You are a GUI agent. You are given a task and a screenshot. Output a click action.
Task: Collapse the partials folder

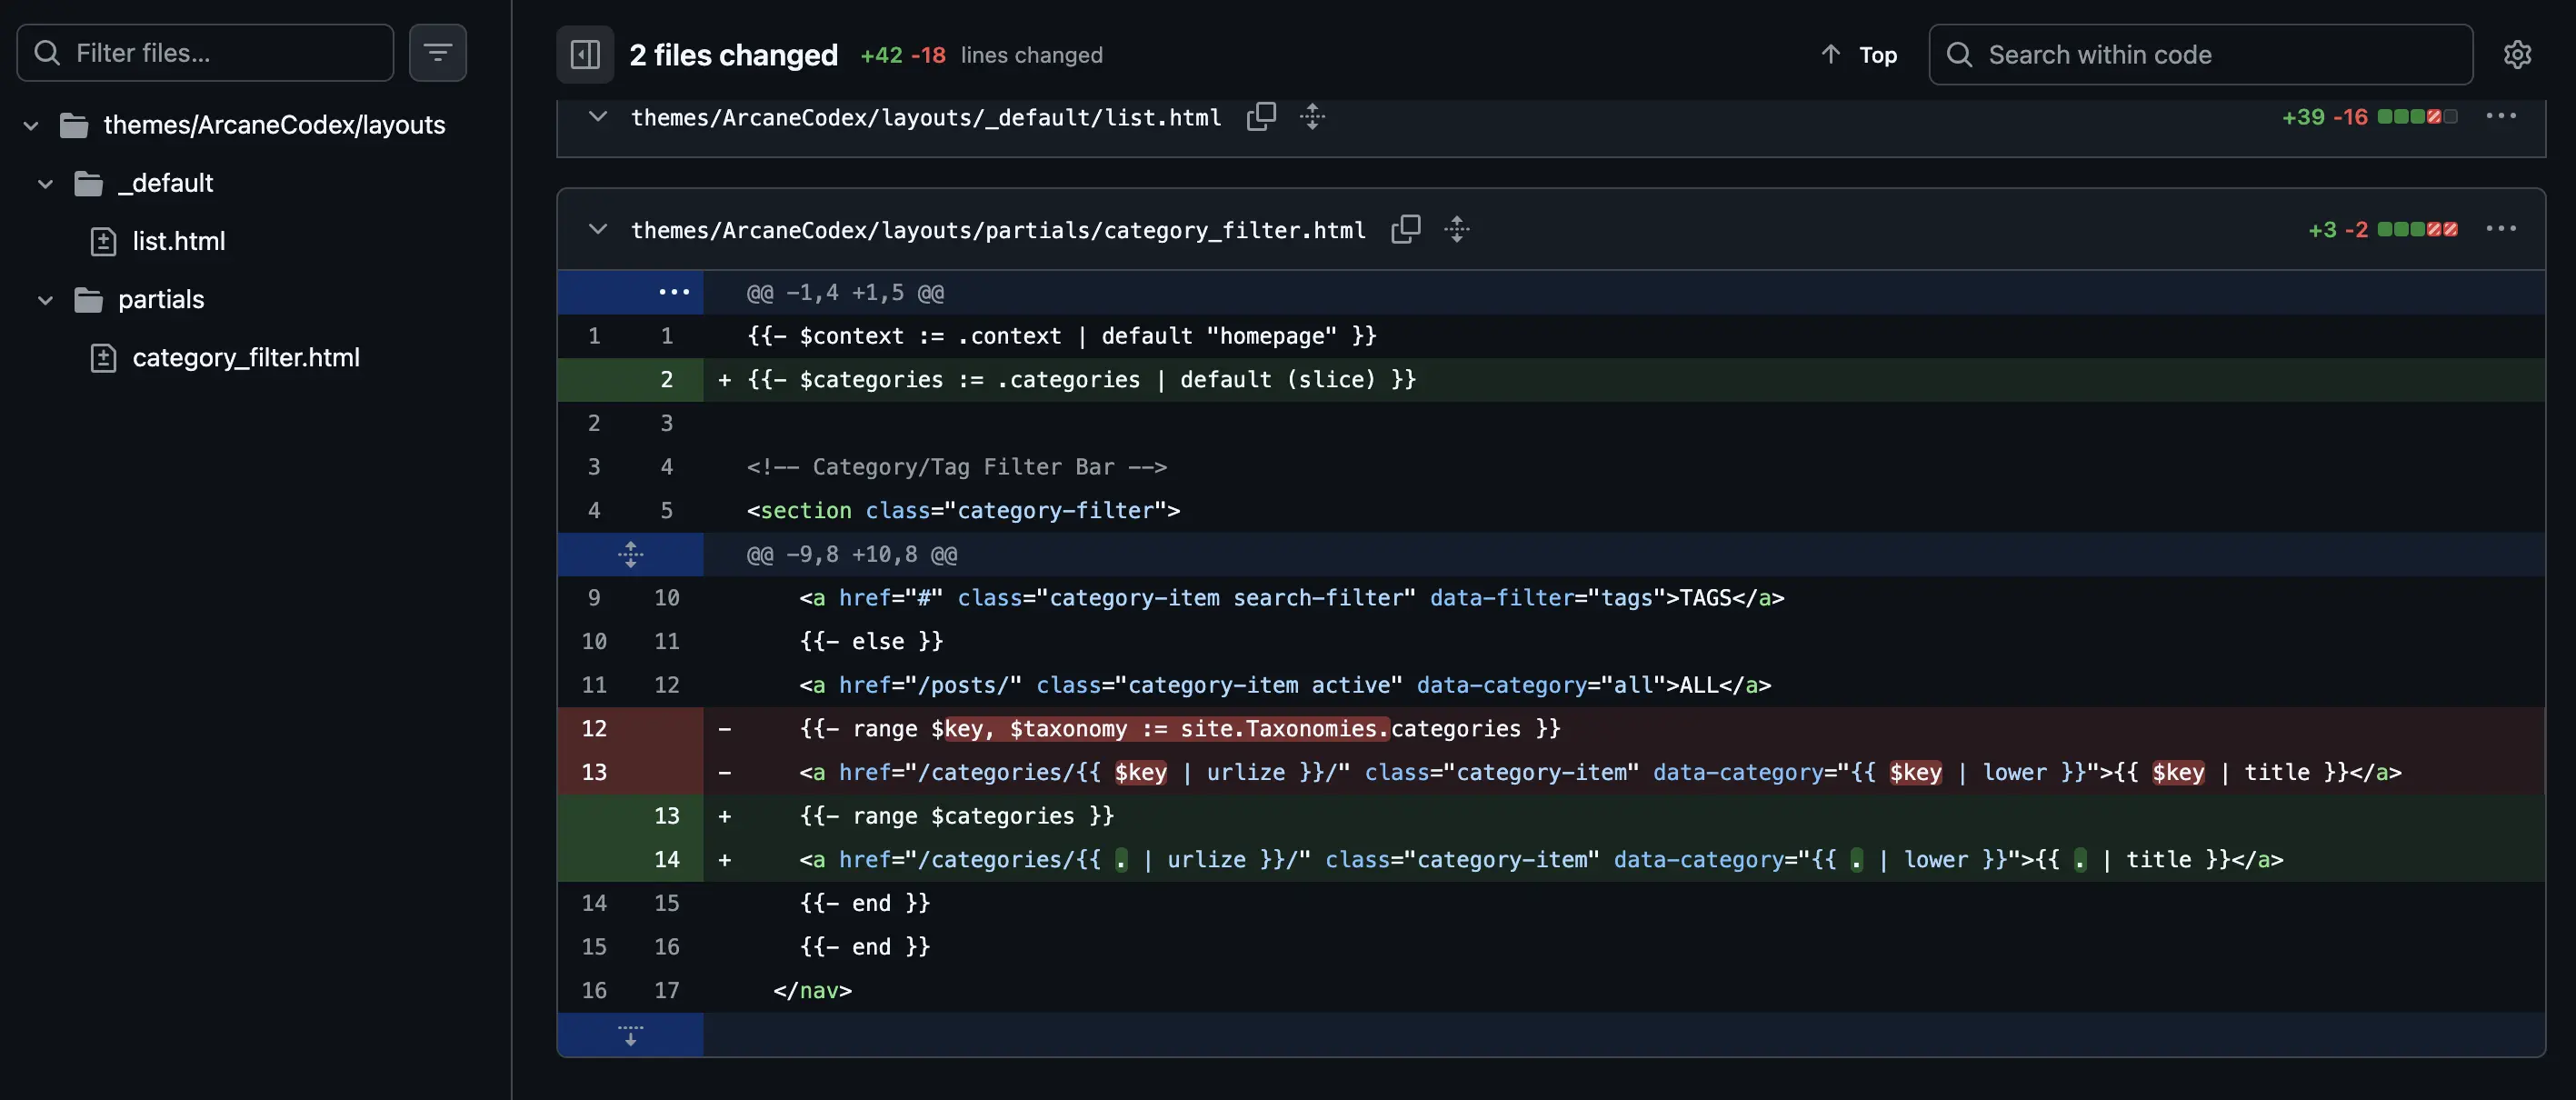pos(45,299)
